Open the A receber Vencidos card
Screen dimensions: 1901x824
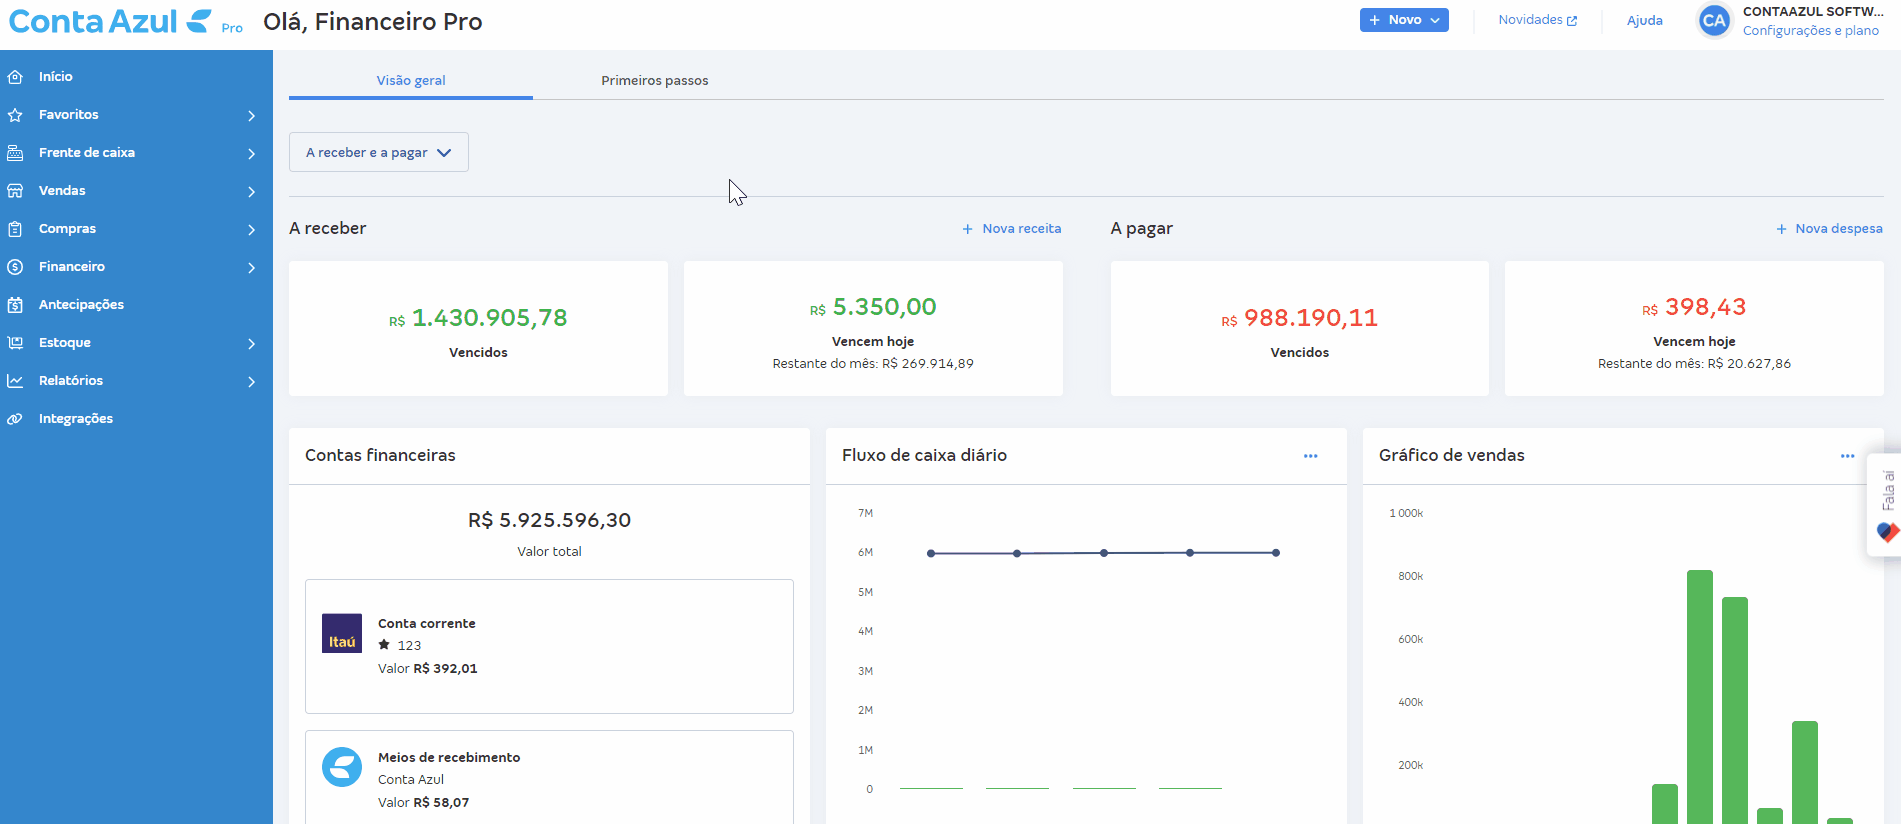point(478,329)
